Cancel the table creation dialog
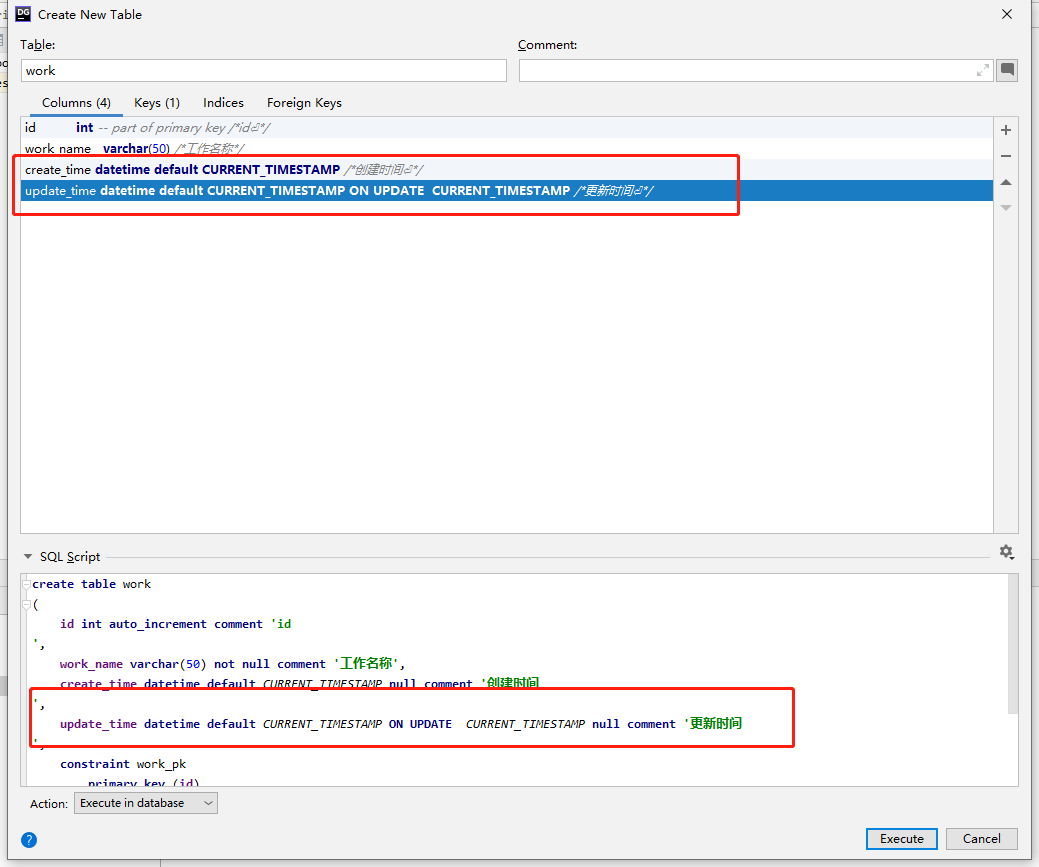The width and height of the screenshot is (1039, 867). pyautogui.click(x=981, y=839)
